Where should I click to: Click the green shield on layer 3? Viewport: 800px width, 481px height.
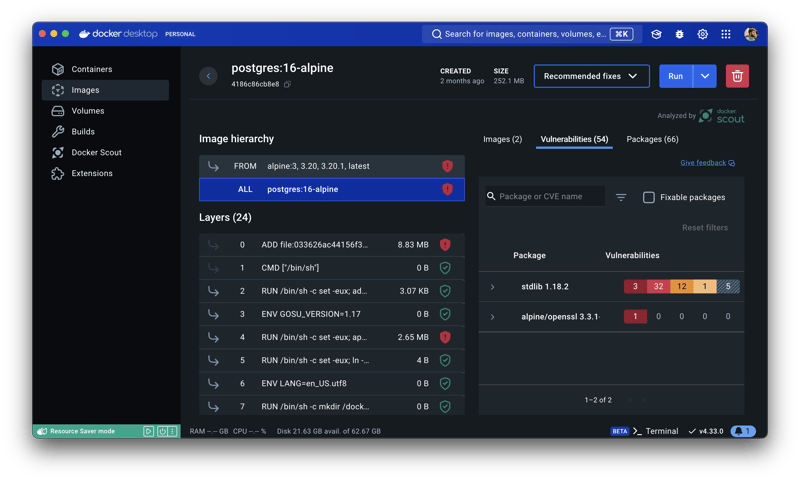pyautogui.click(x=445, y=314)
